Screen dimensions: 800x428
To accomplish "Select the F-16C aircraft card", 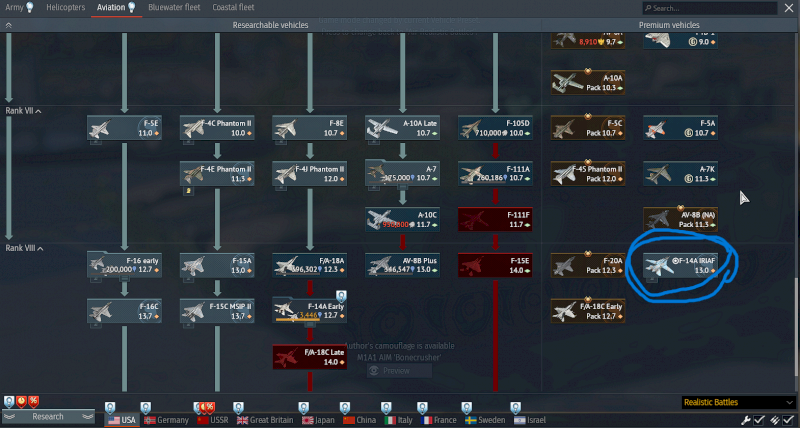I will coord(124,311).
